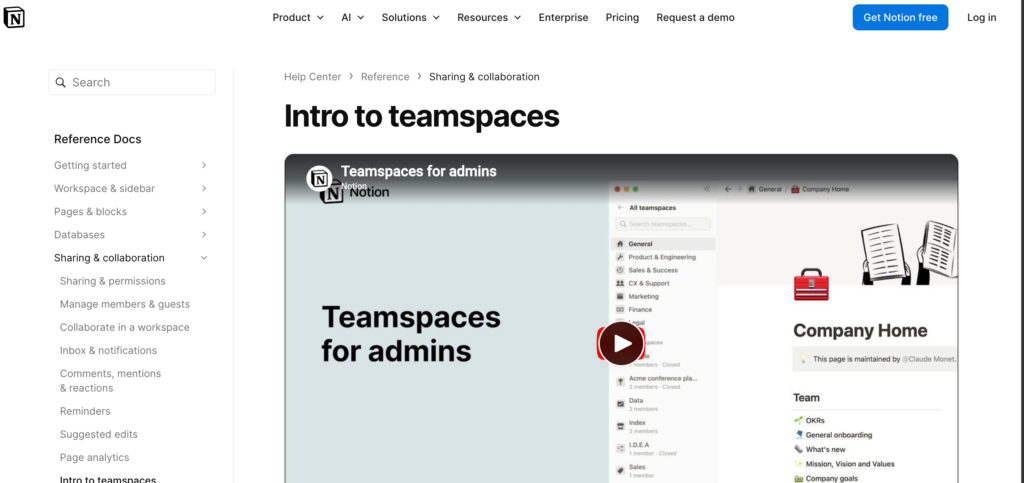Screen dimensions: 1024x483
Task: Open the Help Center breadcrumb link
Action: pyautogui.click(x=312, y=76)
